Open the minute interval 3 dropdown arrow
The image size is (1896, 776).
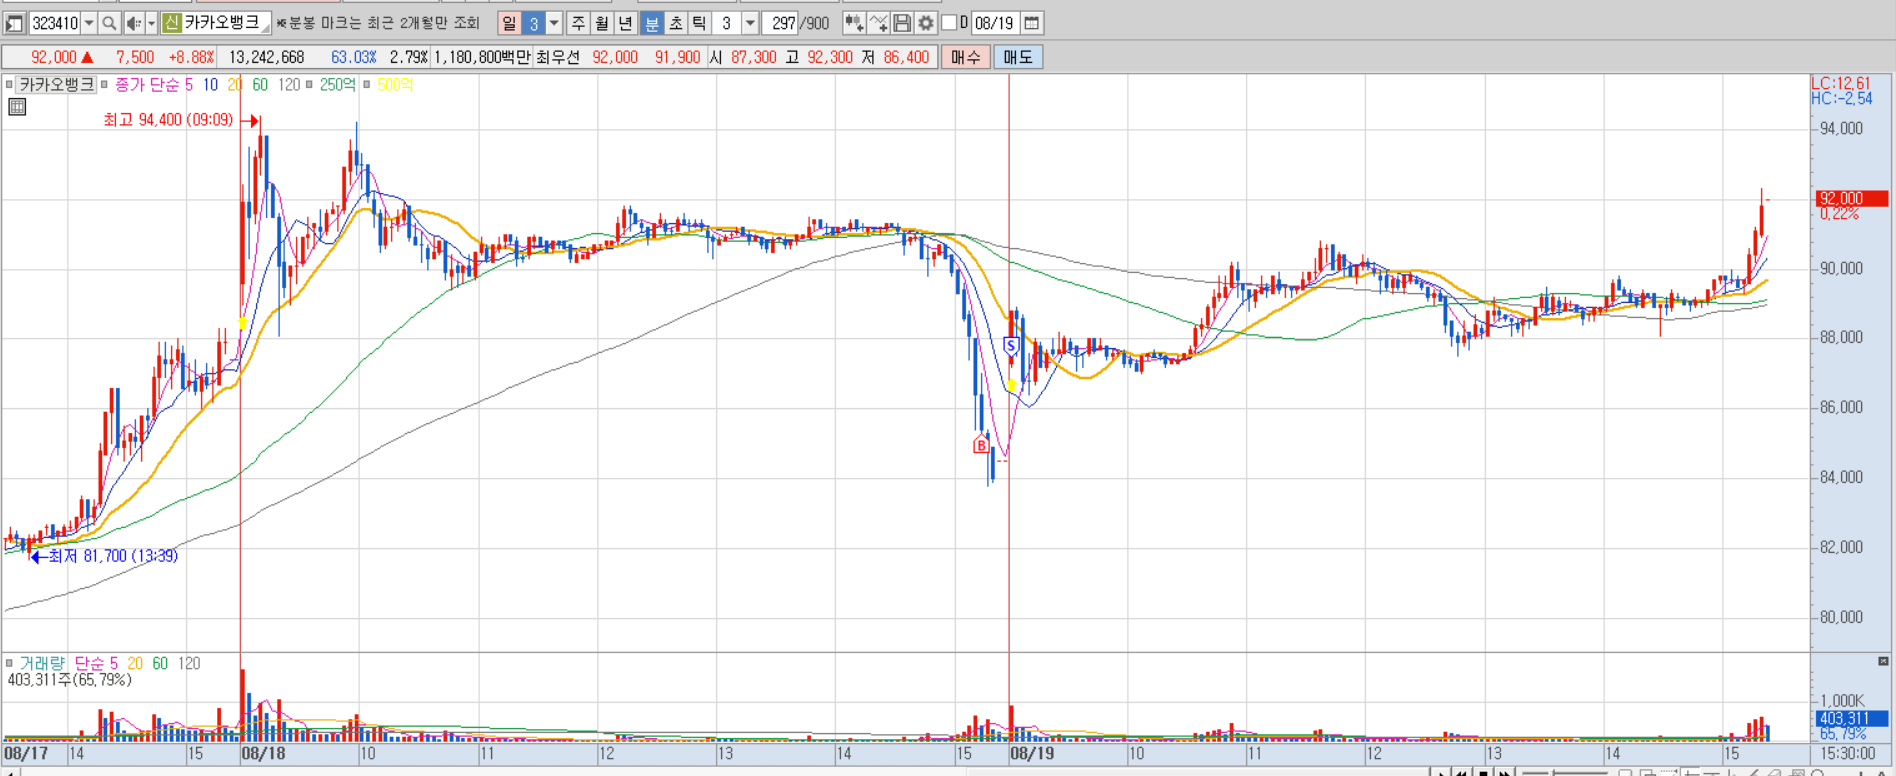click(x=750, y=23)
